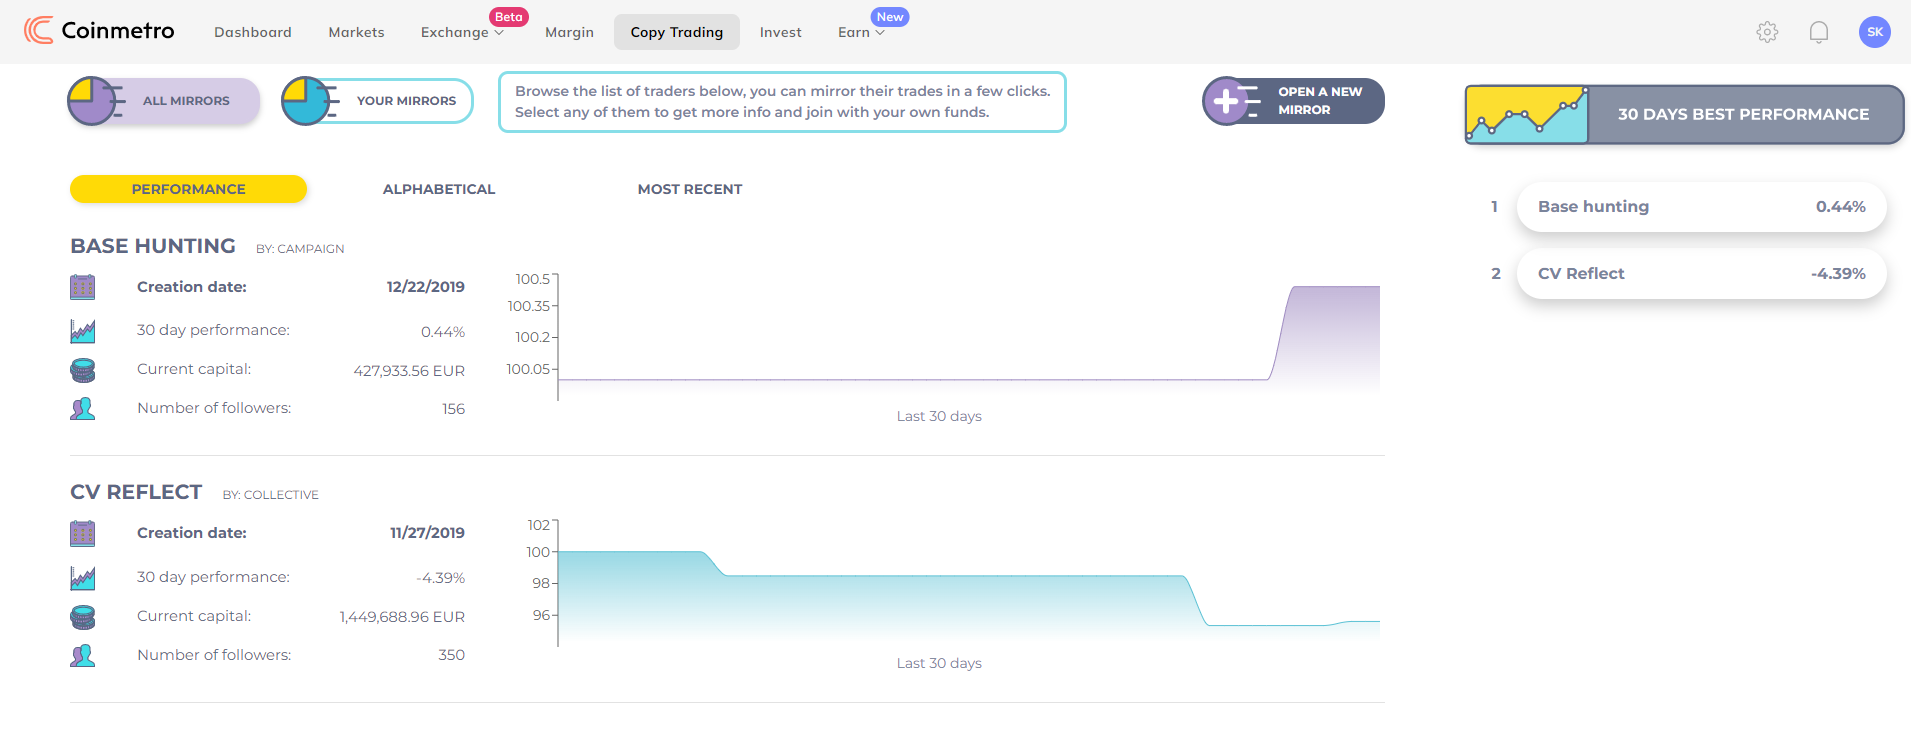Open the notifications bell
The height and width of the screenshot is (748, 1911).
[x=1819, y=32]
